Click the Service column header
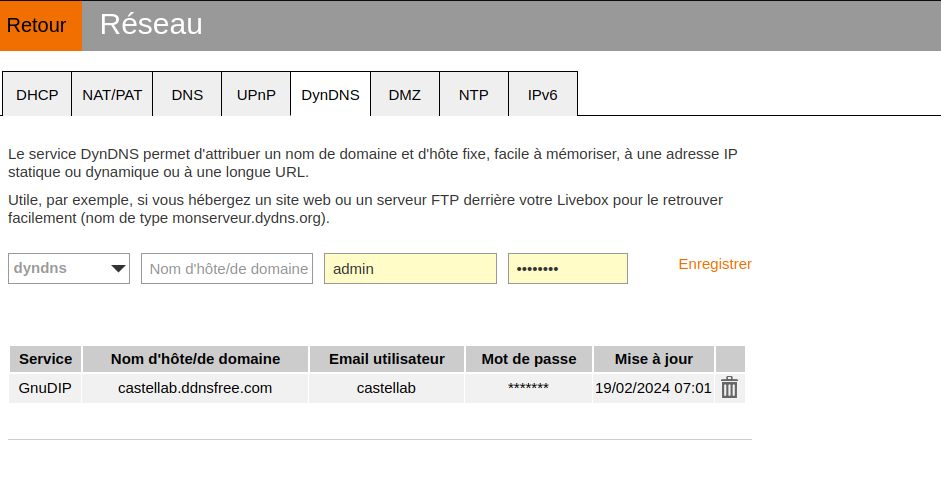Viewport: 941px width, 498px height. (46, 359)
